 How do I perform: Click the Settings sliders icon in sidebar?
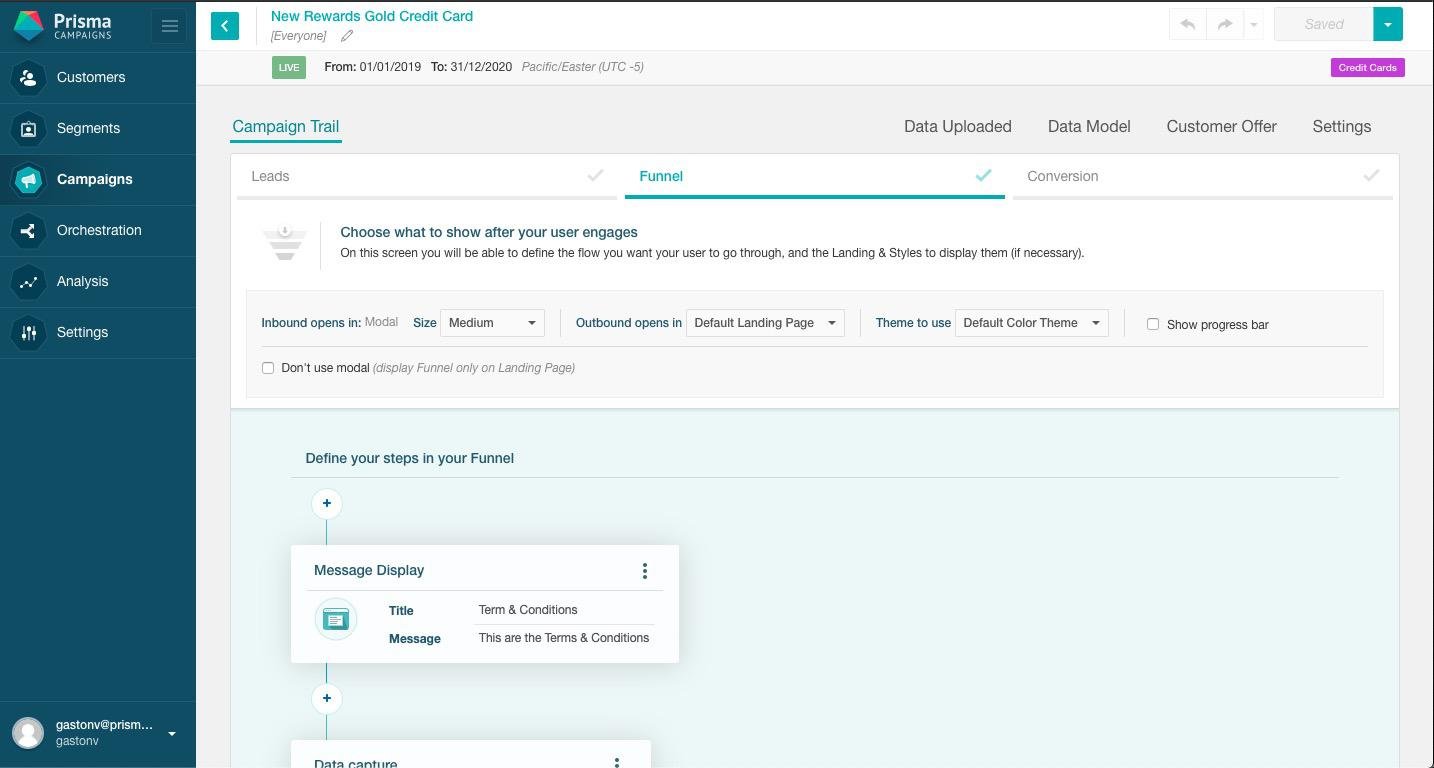click(28, 332)
